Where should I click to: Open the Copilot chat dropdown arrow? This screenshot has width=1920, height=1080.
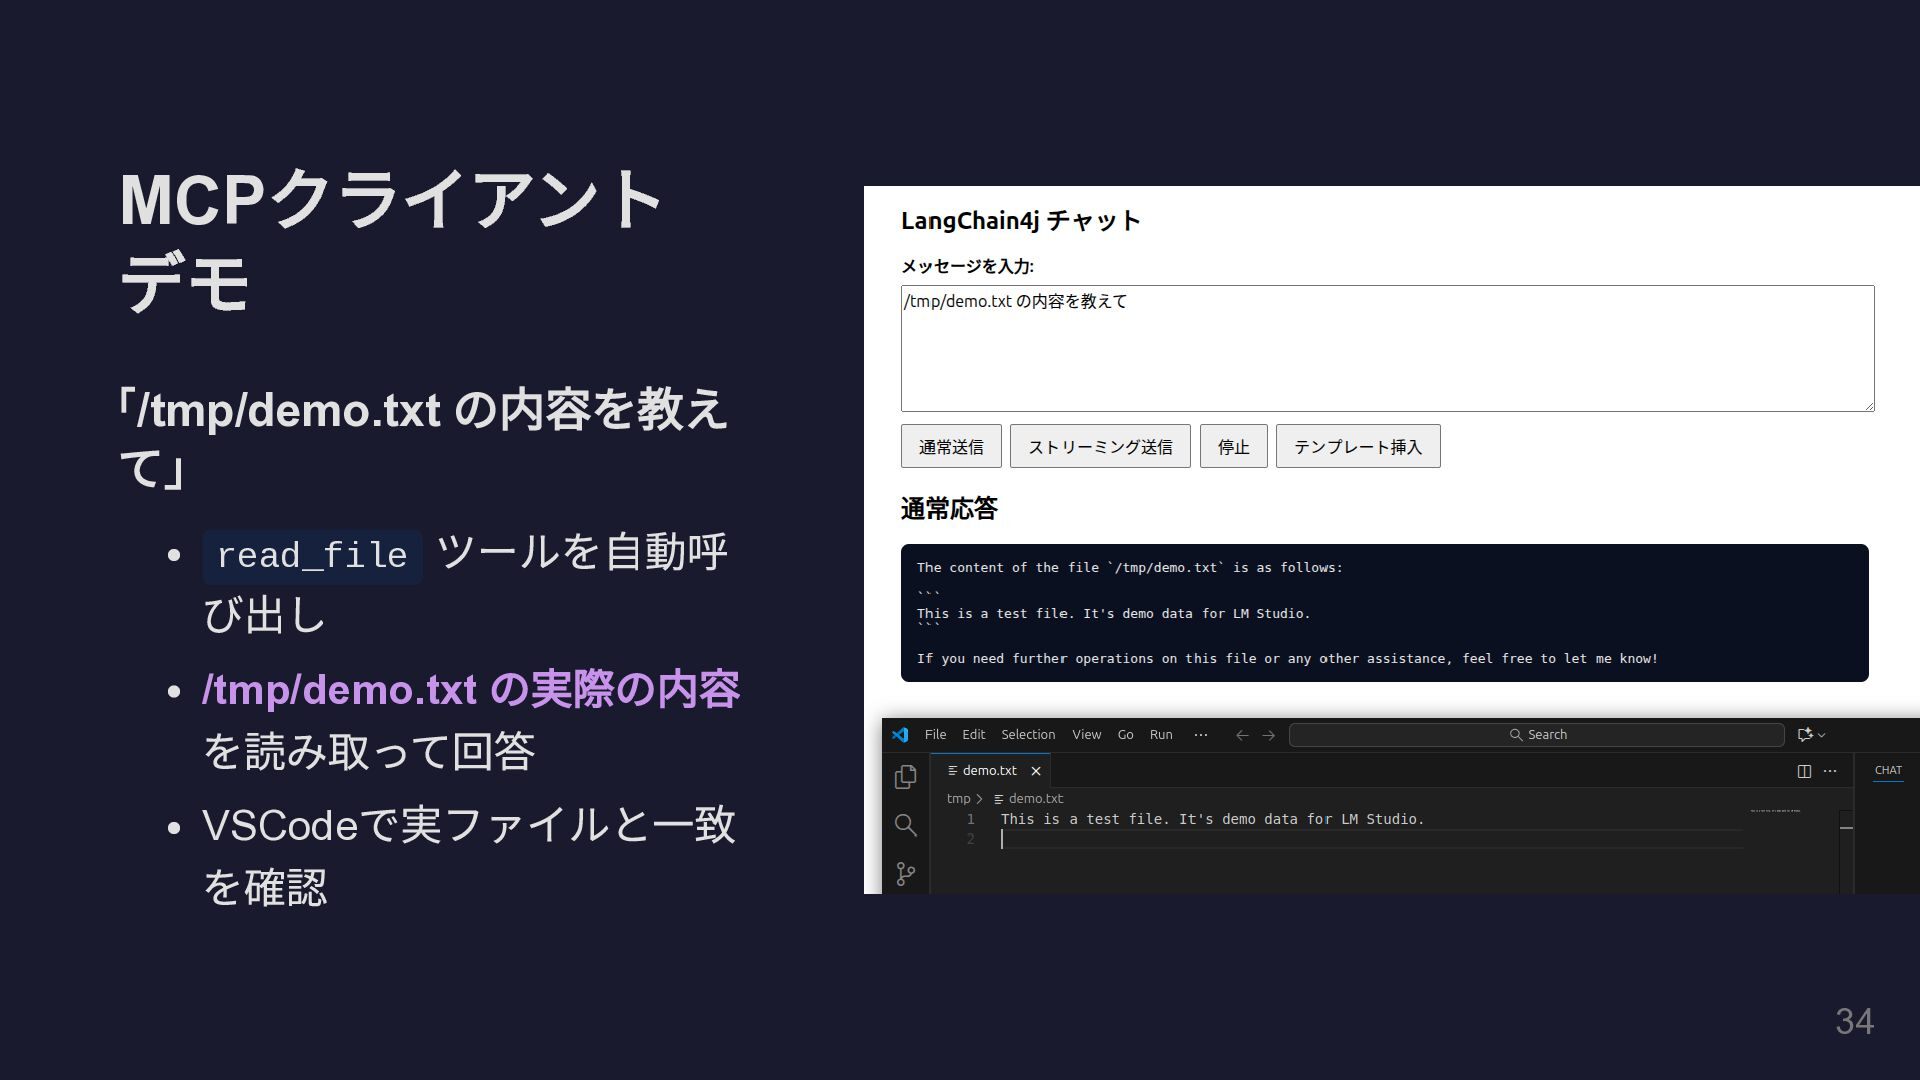(1822, 735)
